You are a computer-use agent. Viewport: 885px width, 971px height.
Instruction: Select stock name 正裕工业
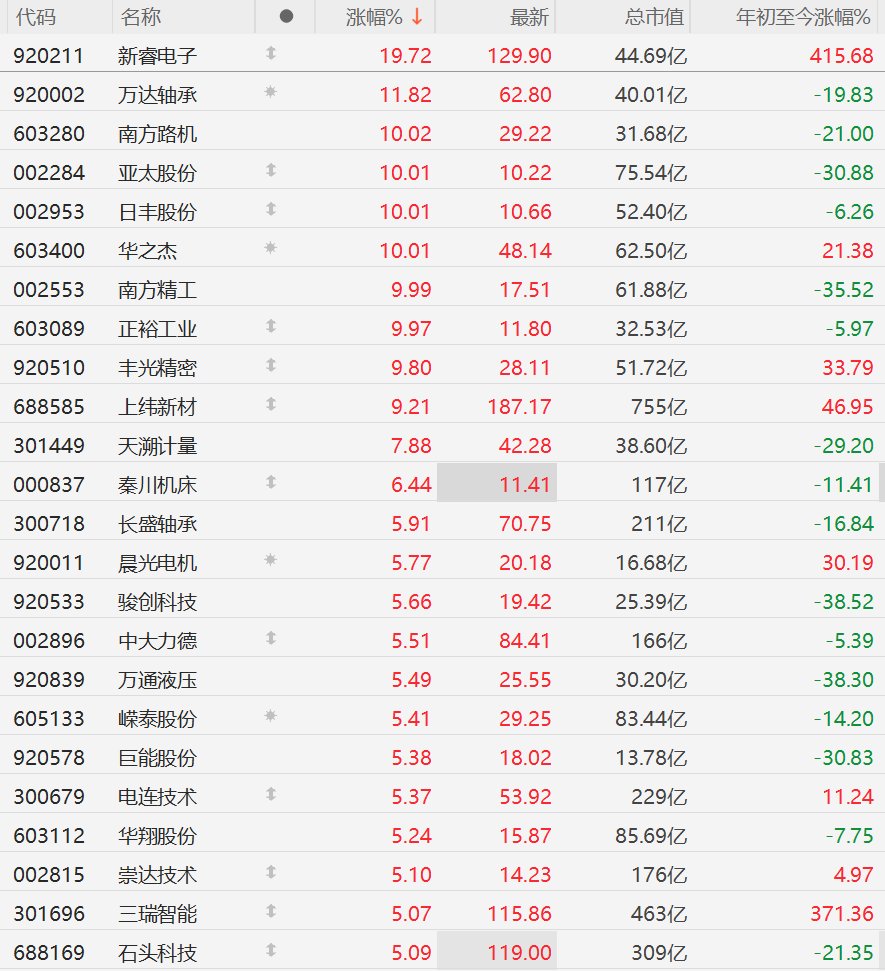click(157, 329)
